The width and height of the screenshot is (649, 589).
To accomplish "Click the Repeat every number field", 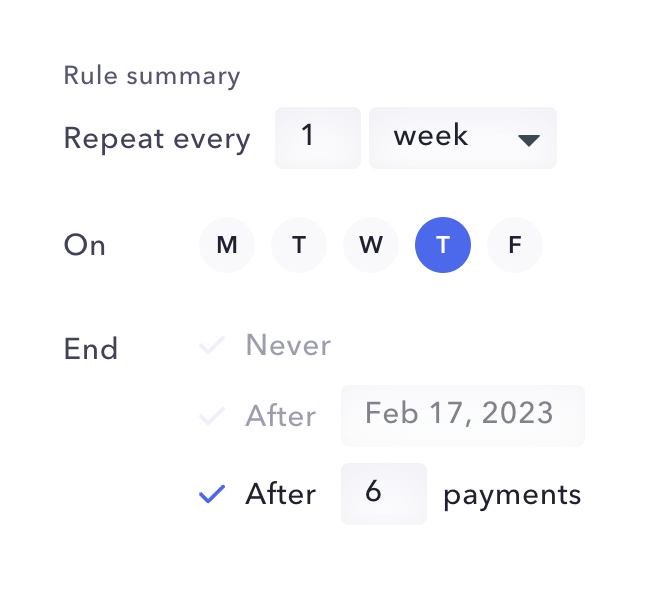I will pos(317,138).
